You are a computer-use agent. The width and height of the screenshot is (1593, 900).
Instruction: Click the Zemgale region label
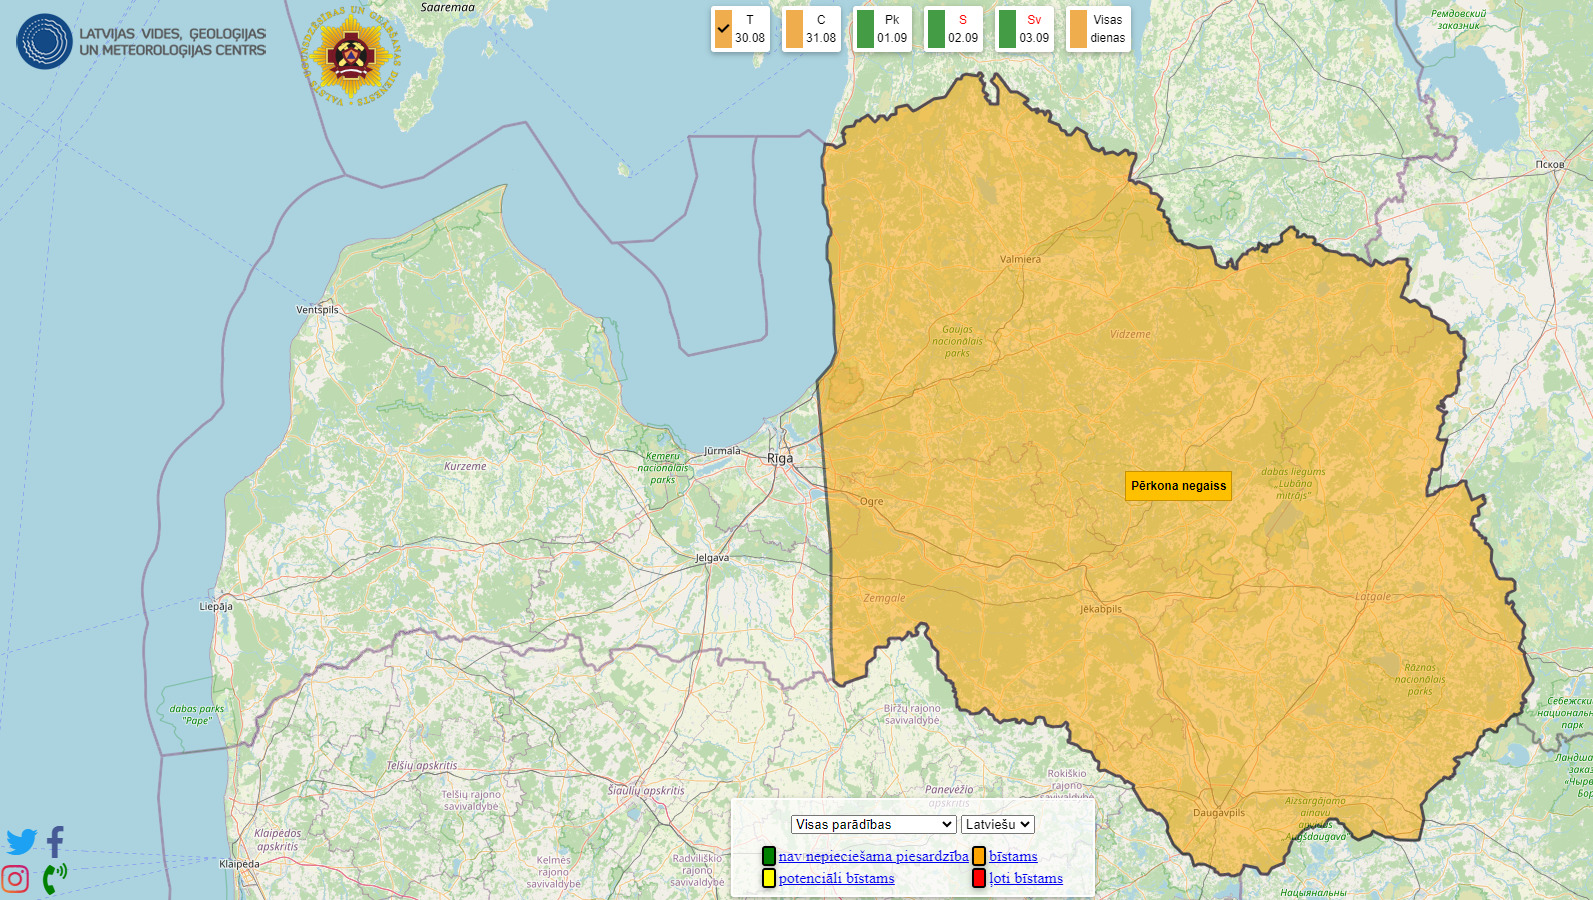884,598
